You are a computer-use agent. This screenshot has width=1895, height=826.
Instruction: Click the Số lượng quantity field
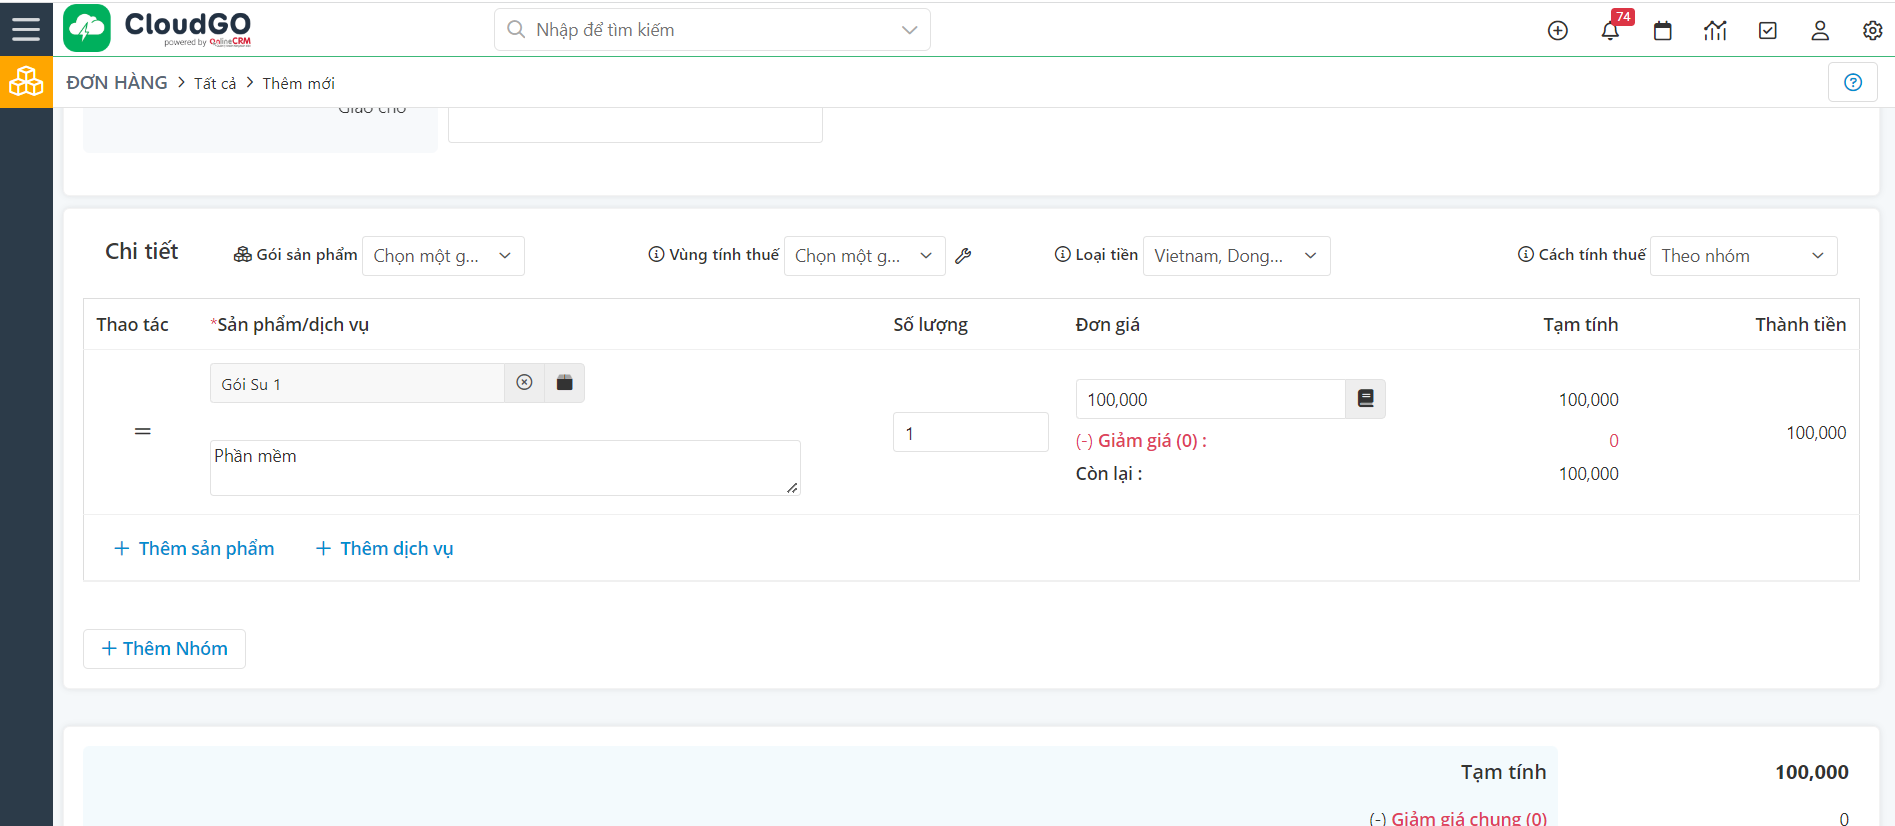pyautogui.click(x=969, y=433)
